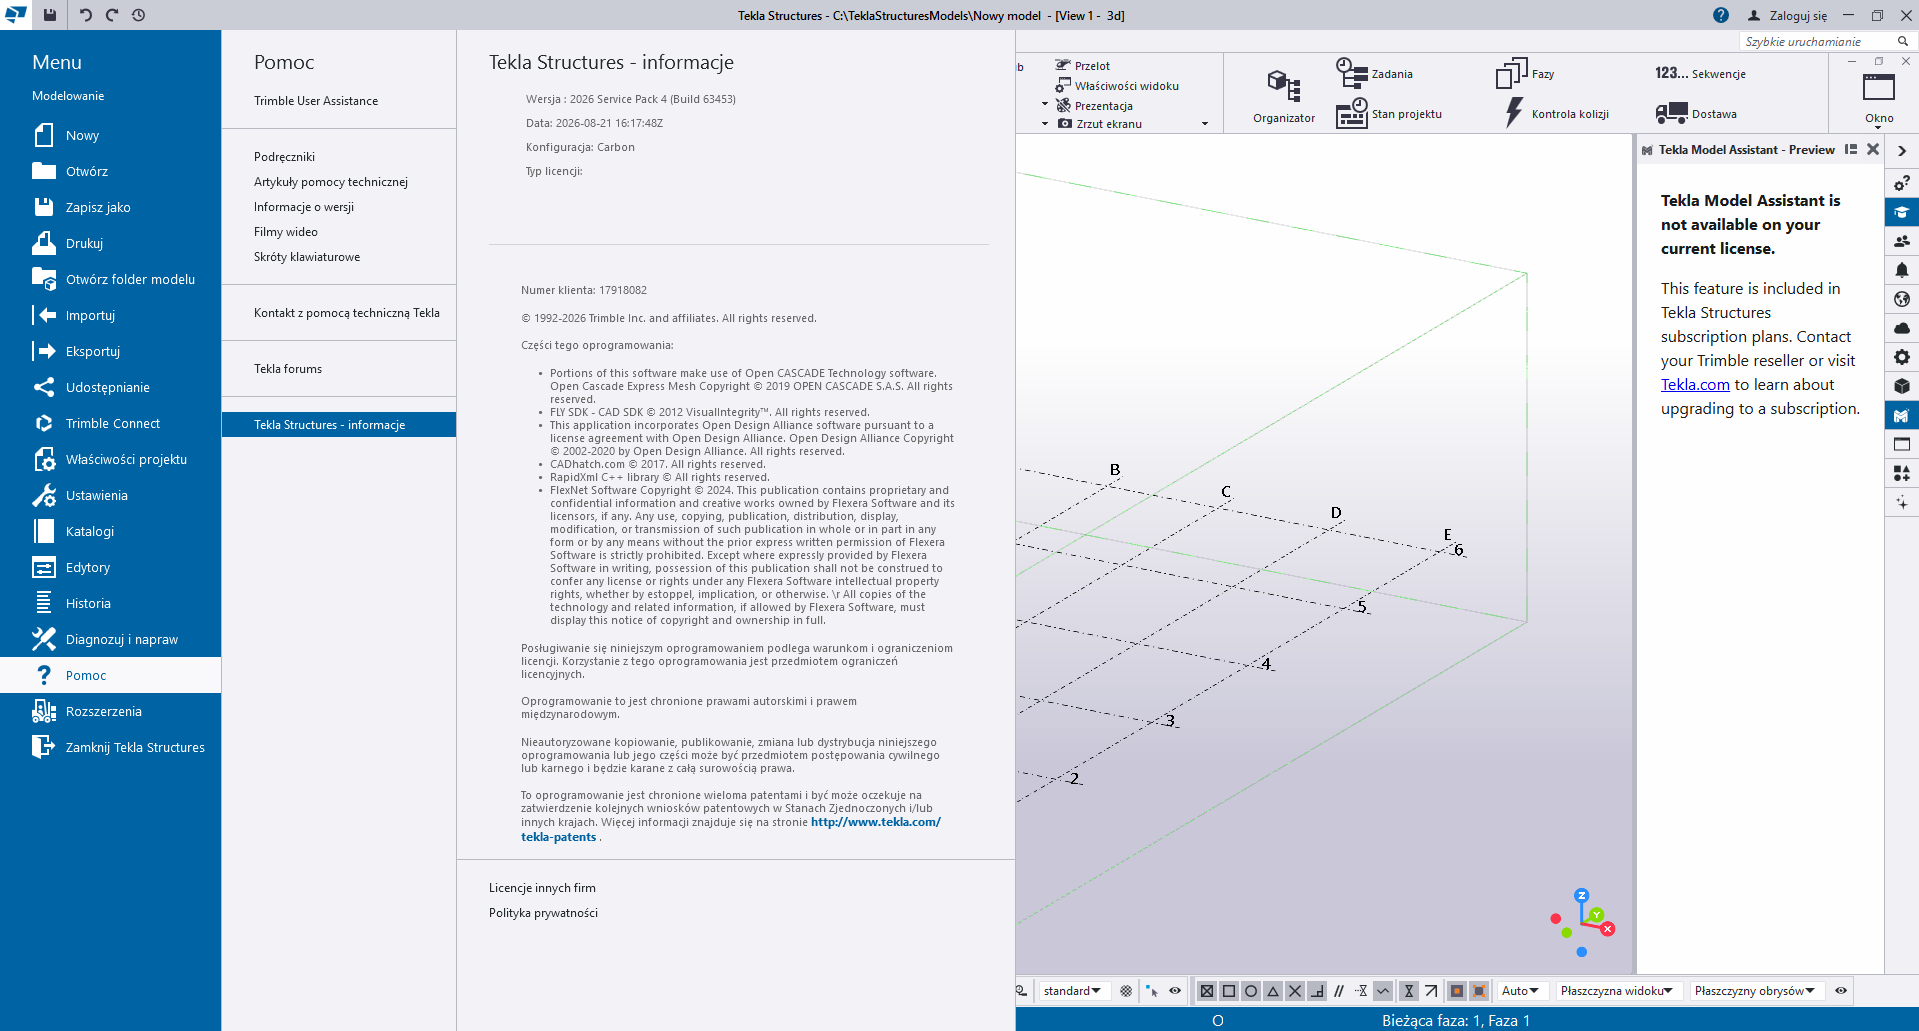Follow the Tekla.com link
The image size is (1919, 1031).
tap(1695, 385)
